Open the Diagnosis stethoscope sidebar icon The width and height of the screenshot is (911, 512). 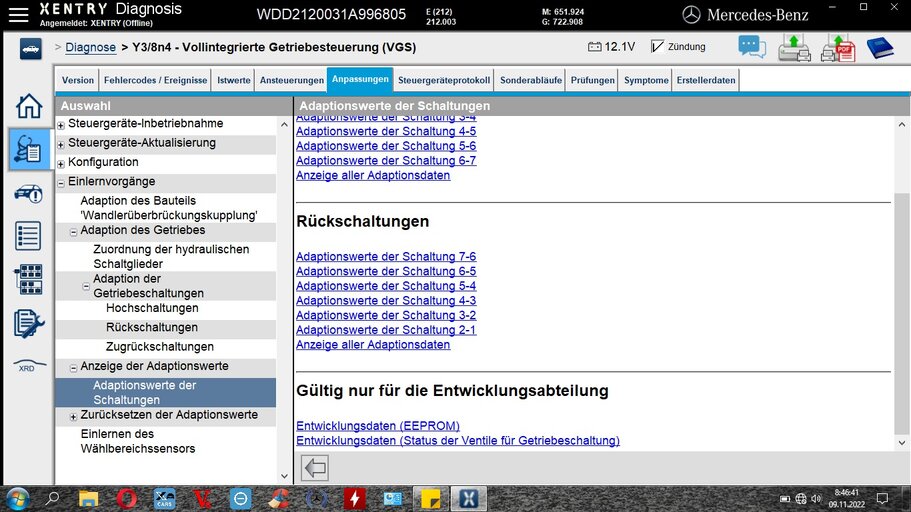pos(28,149)
